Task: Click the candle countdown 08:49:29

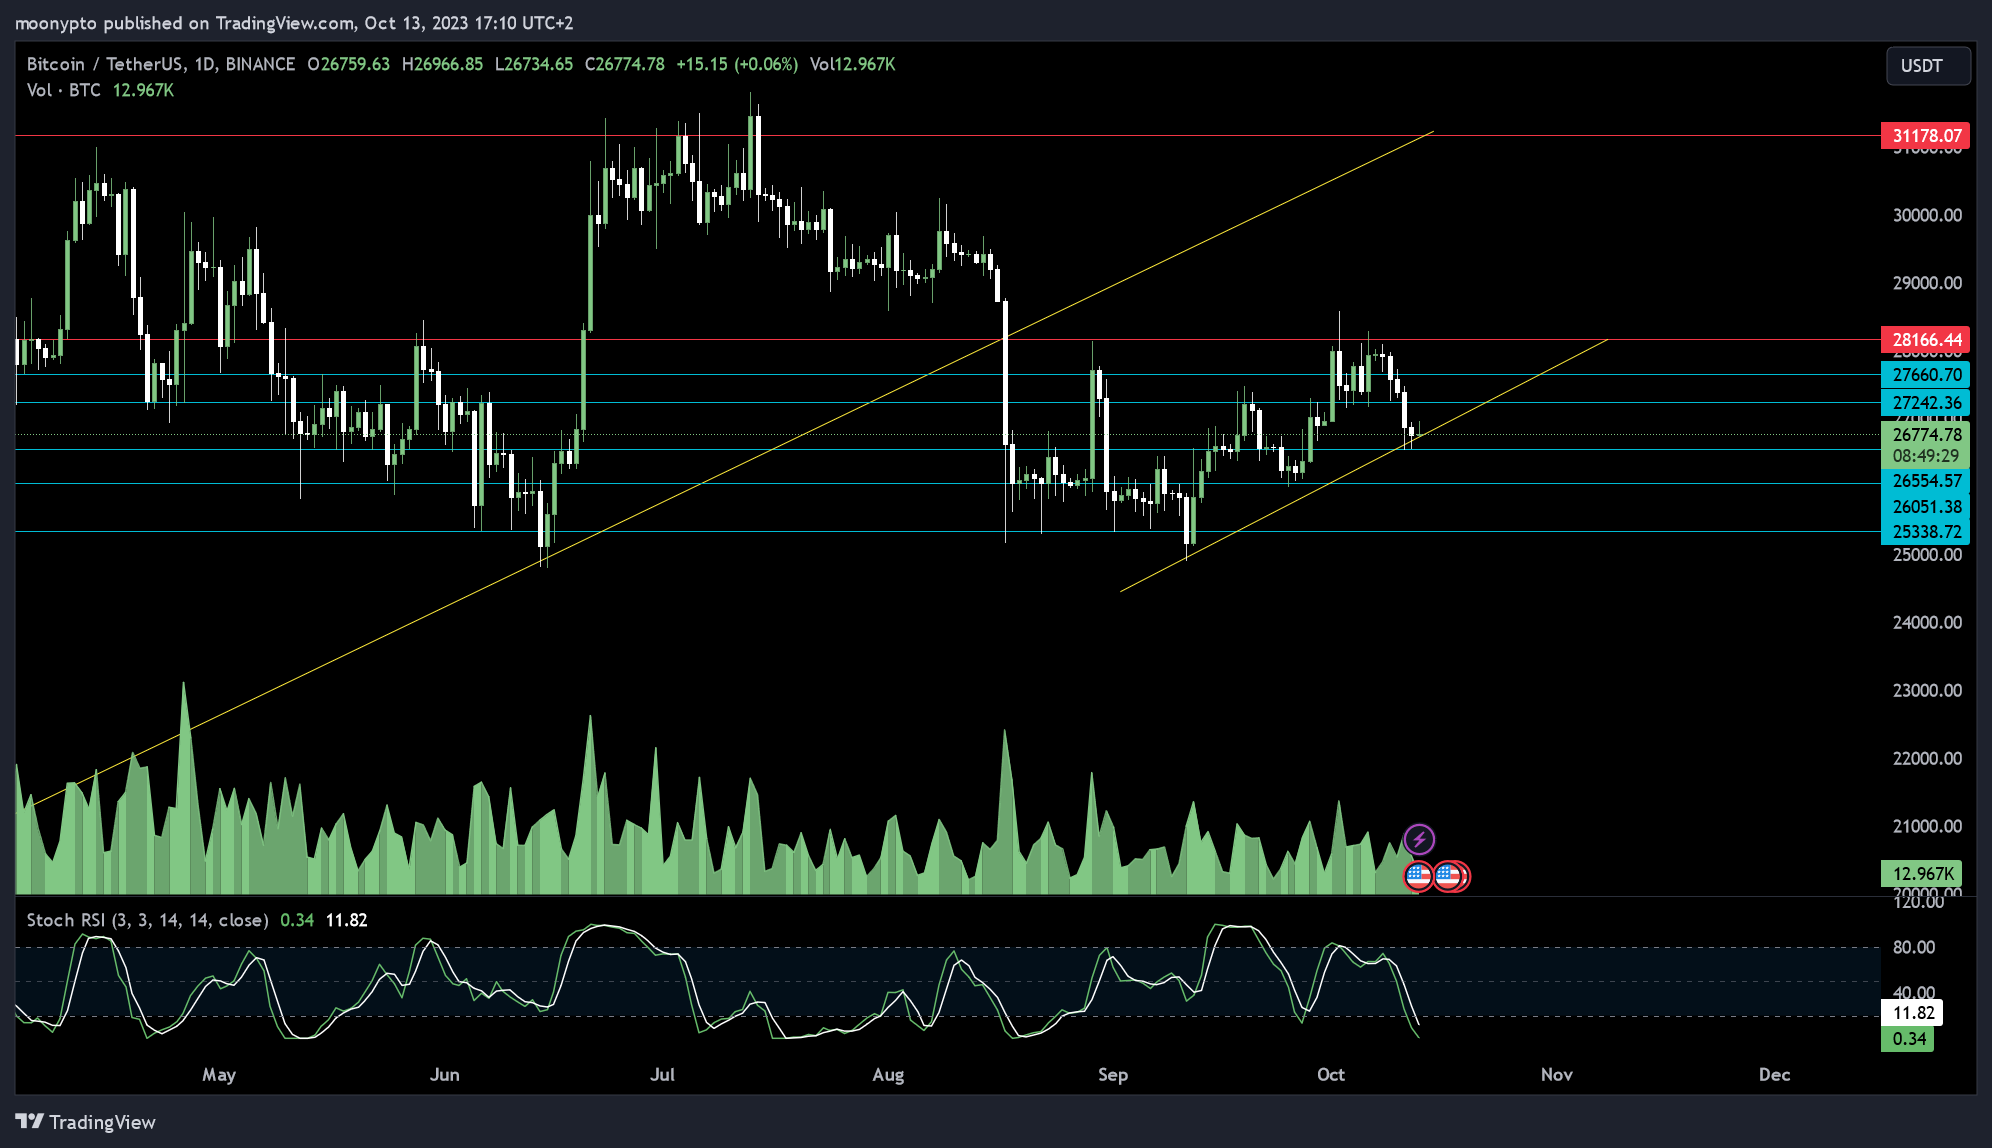Action: [1926, 456]
